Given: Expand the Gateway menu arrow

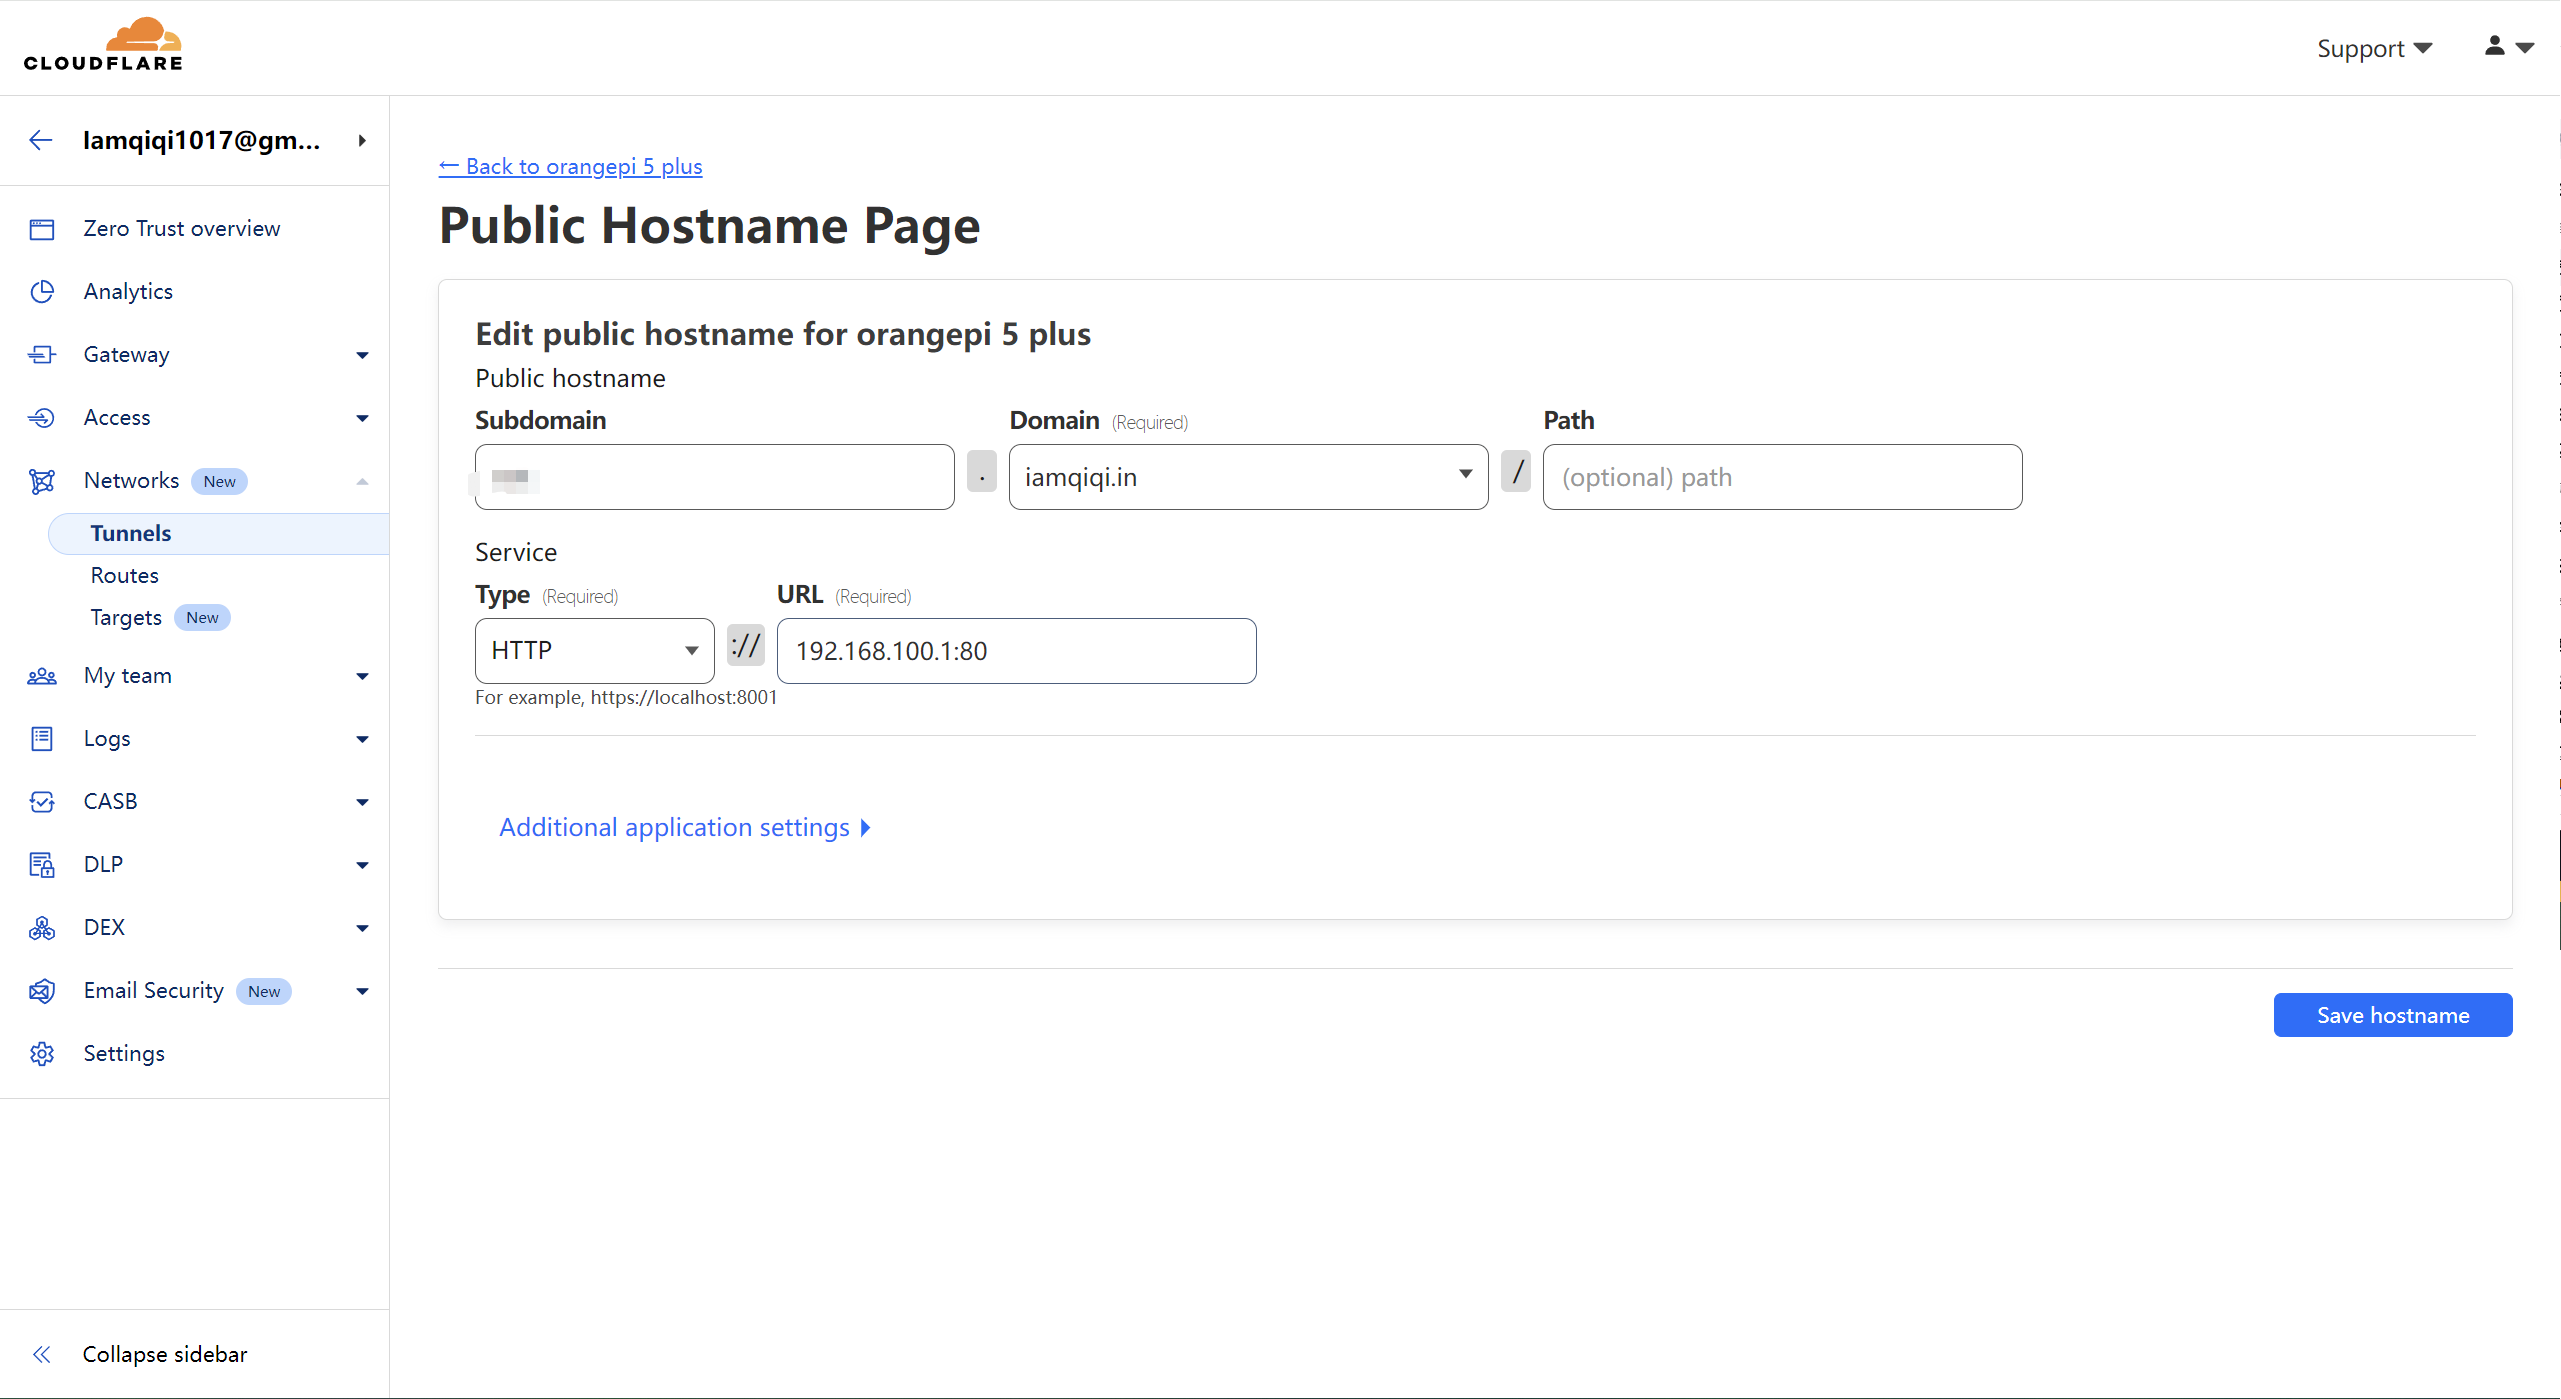Looking at the screenshot, I should tap(362, 355).
